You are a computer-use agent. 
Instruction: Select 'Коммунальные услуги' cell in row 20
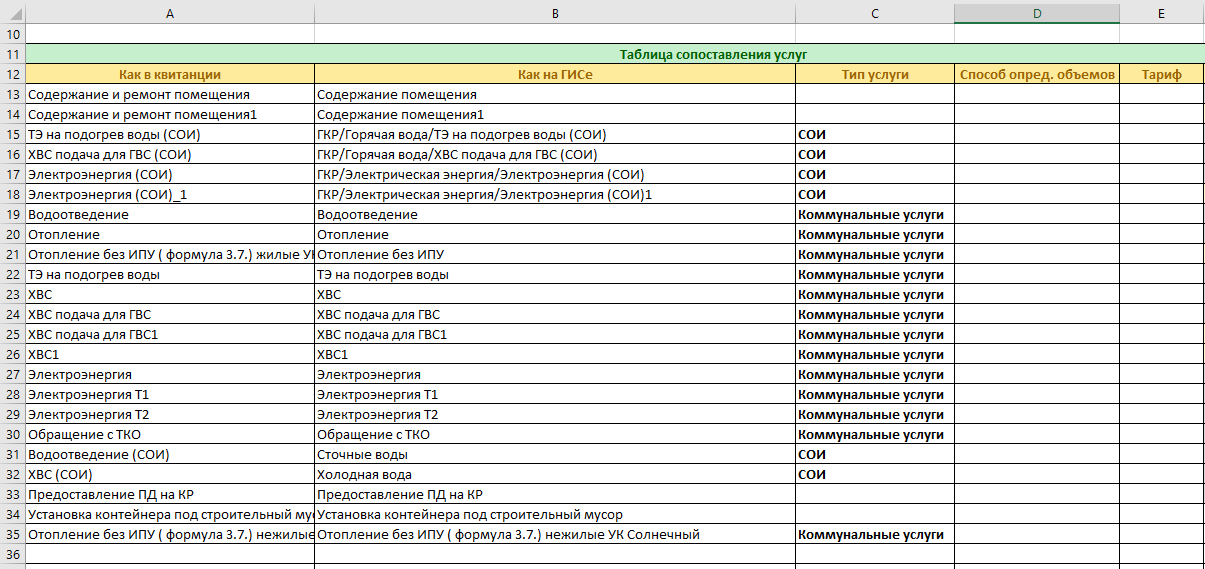(875, 234)
